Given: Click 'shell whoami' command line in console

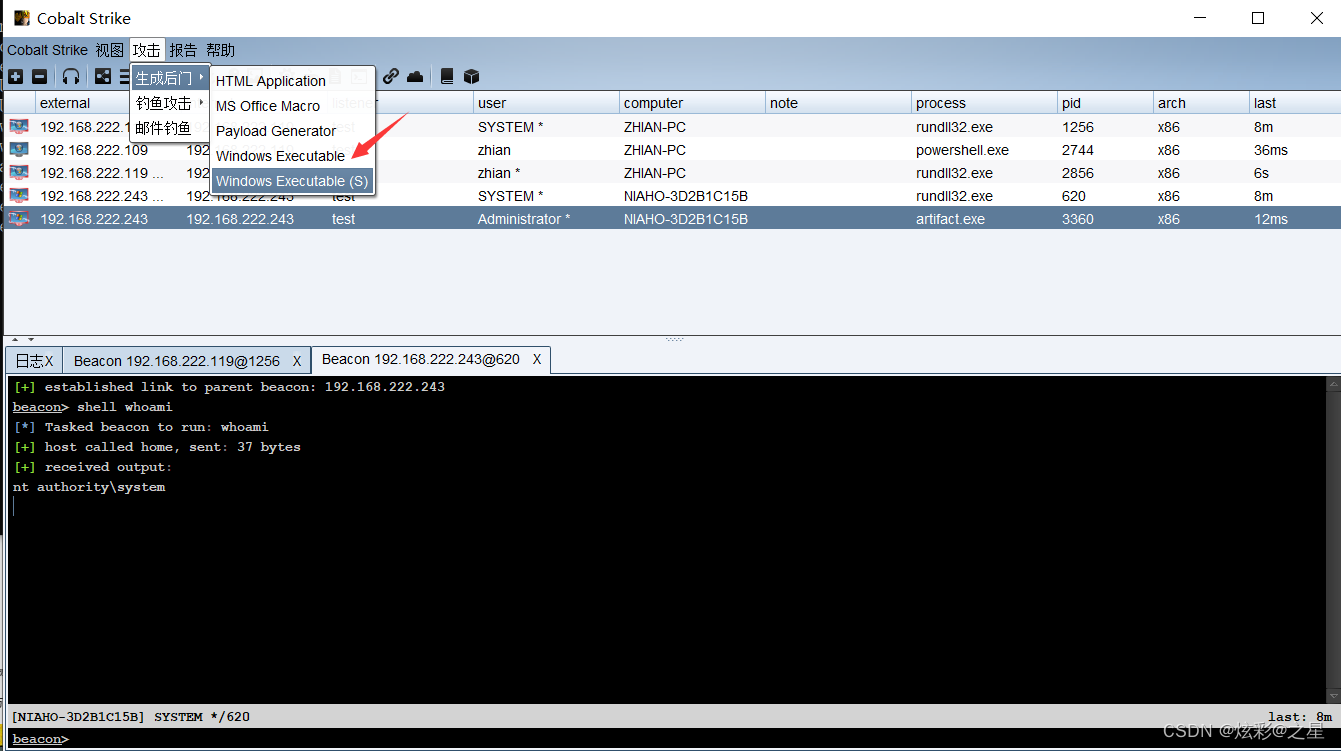Looking at the screenshot, I should (124, 407).
